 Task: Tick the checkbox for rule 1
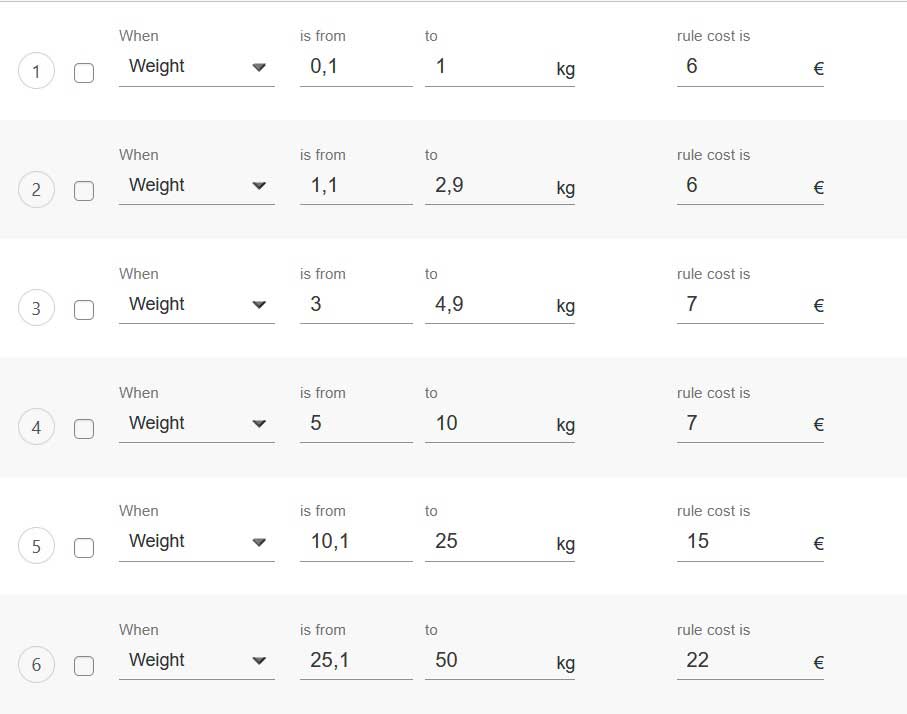tap(84, 73)
